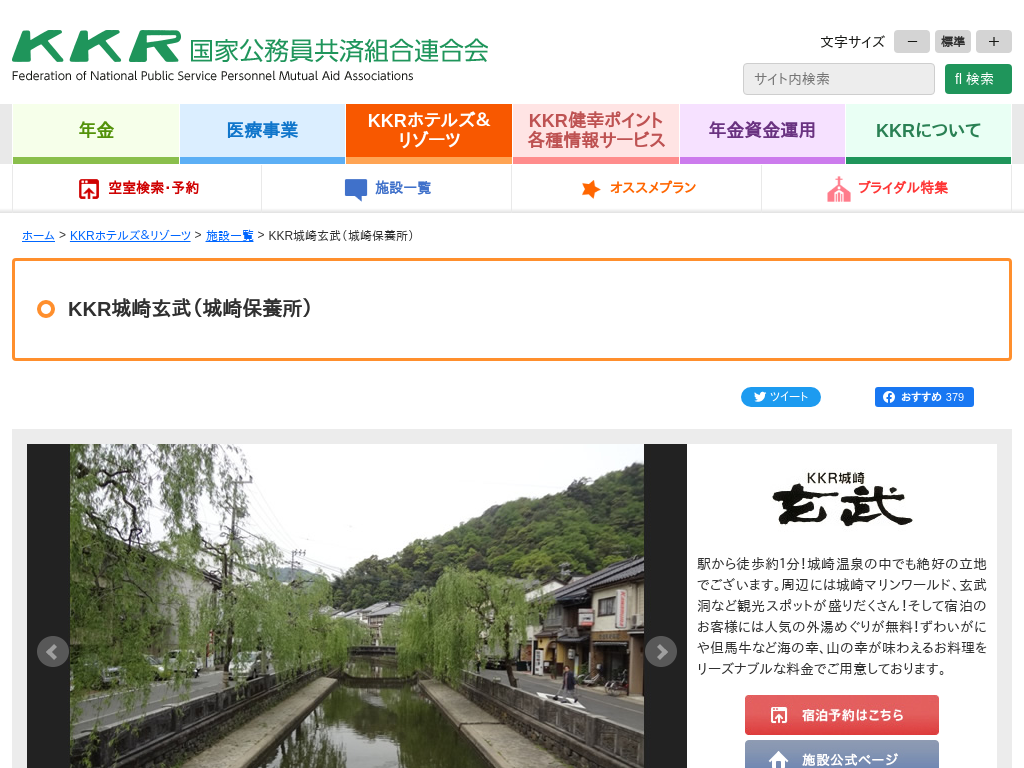Click the 駅から徒歩約1分 description paragraph

click(x=842, y=616)
